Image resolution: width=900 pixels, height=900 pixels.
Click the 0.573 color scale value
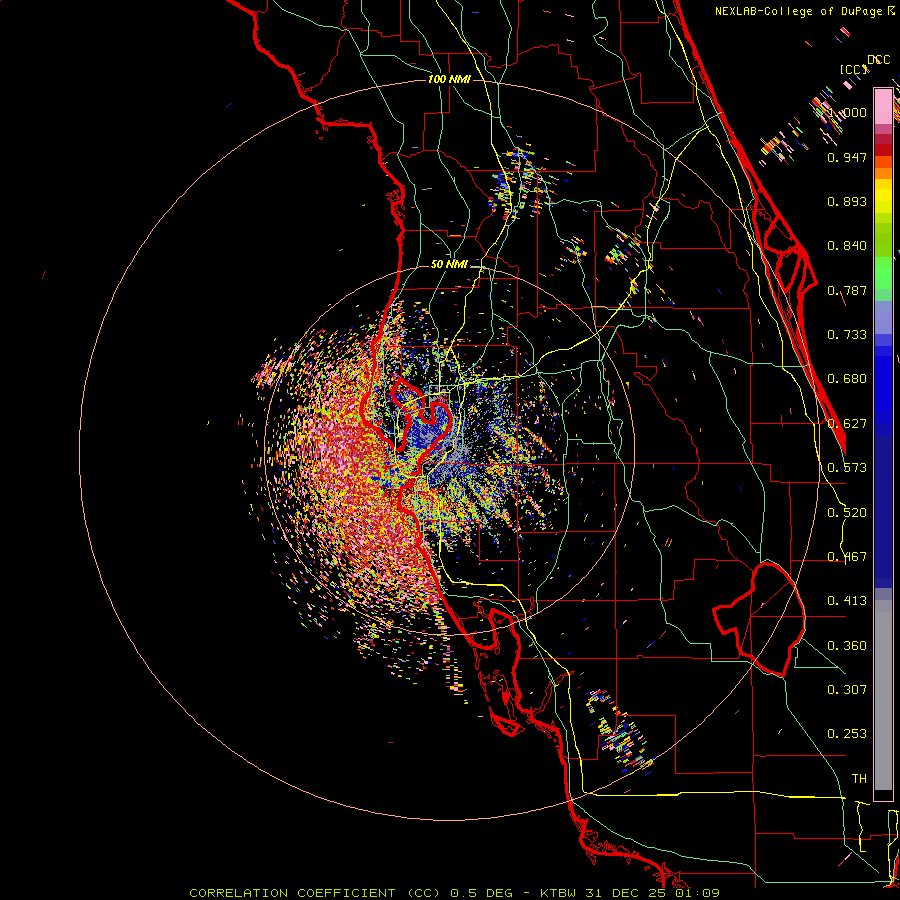847,468
